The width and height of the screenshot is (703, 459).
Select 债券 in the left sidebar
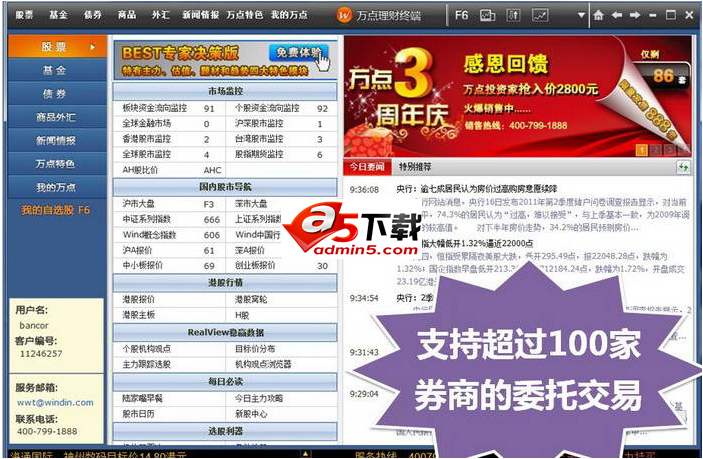tap(57, 94)
